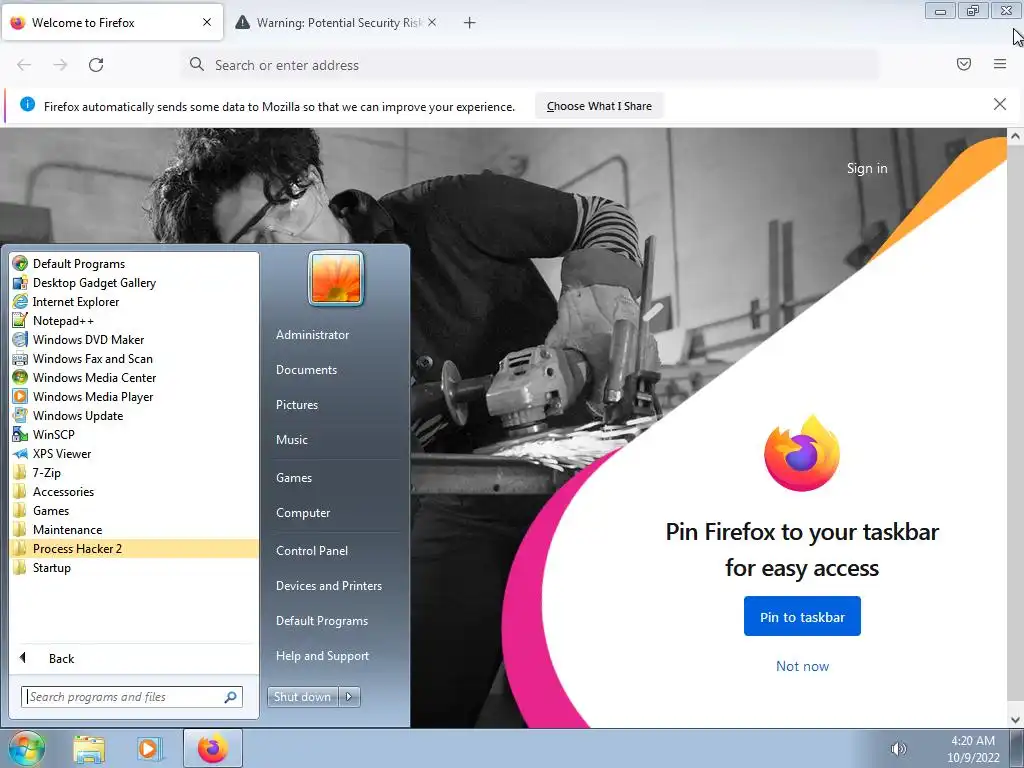Open Windows Explorer from the taskbar
This screenshot has width=1024, height=768.
click(89, 749)
